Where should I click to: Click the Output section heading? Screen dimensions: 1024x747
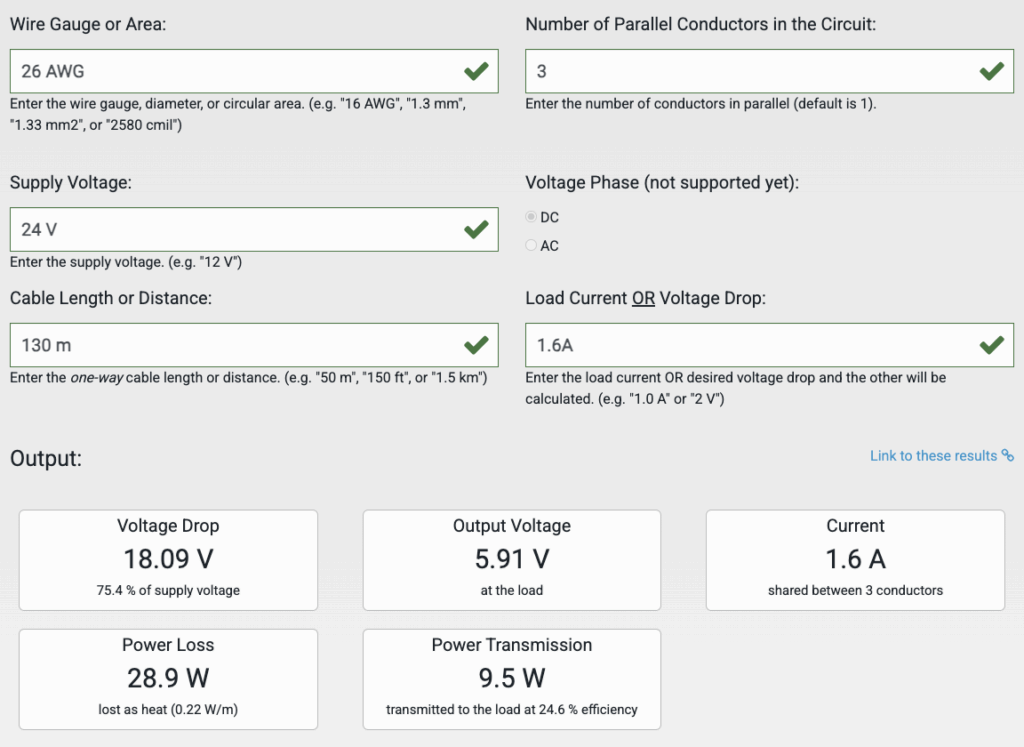pyautogui.click(x=45, y=459)
